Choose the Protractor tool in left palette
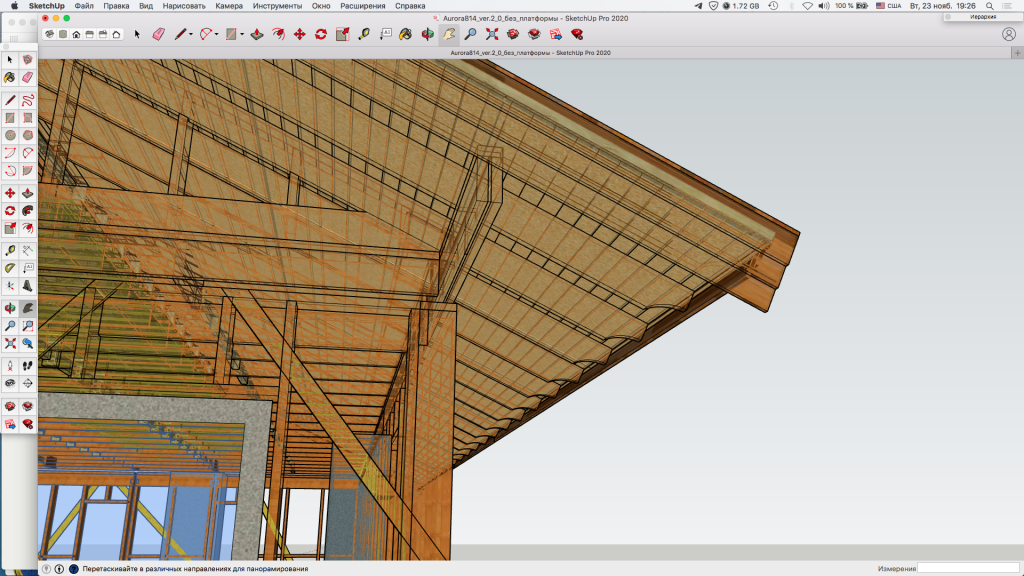This screenshot has height=576, width=1024. (x=10, y=268)
